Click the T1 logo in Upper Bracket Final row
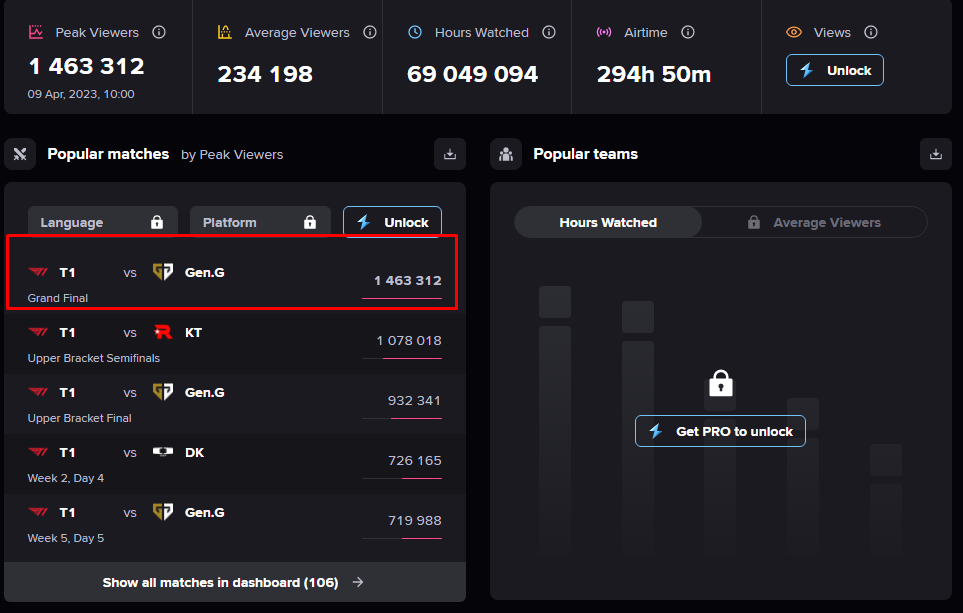 click(x=38, y=392)
